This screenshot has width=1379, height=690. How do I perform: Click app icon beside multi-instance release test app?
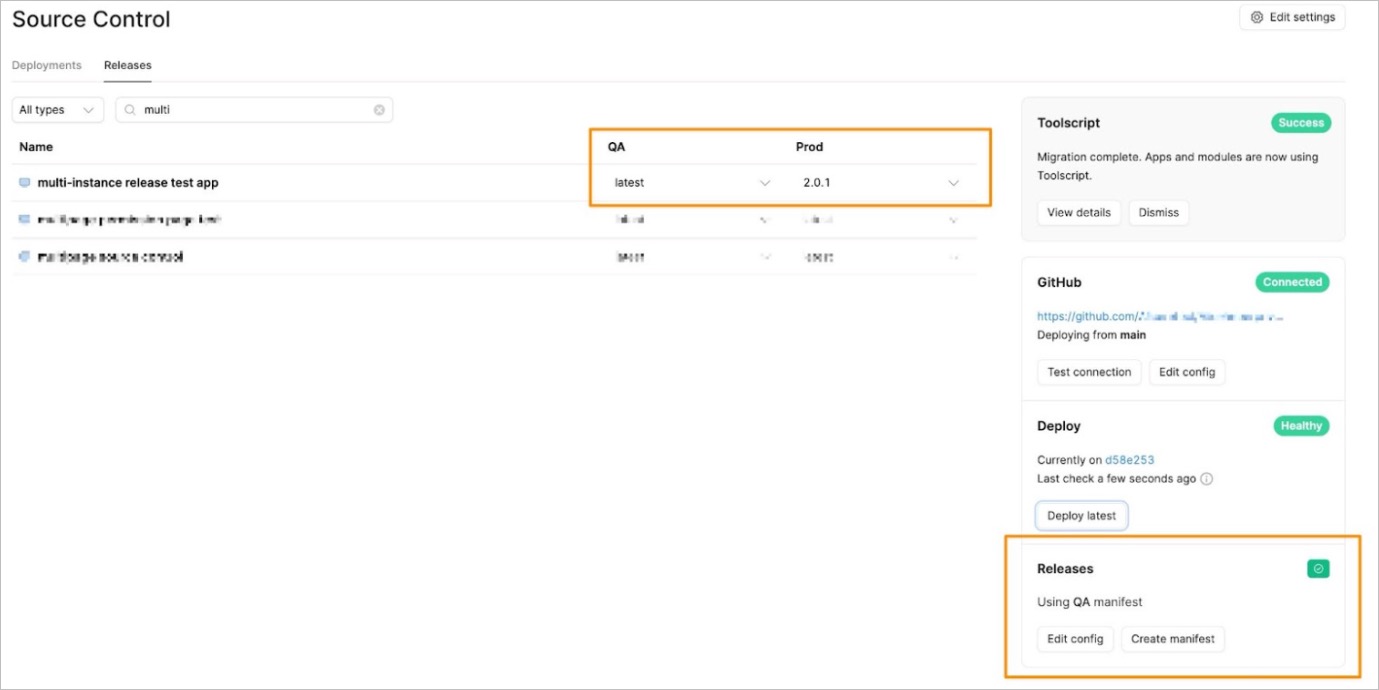[x=25, y=183]
